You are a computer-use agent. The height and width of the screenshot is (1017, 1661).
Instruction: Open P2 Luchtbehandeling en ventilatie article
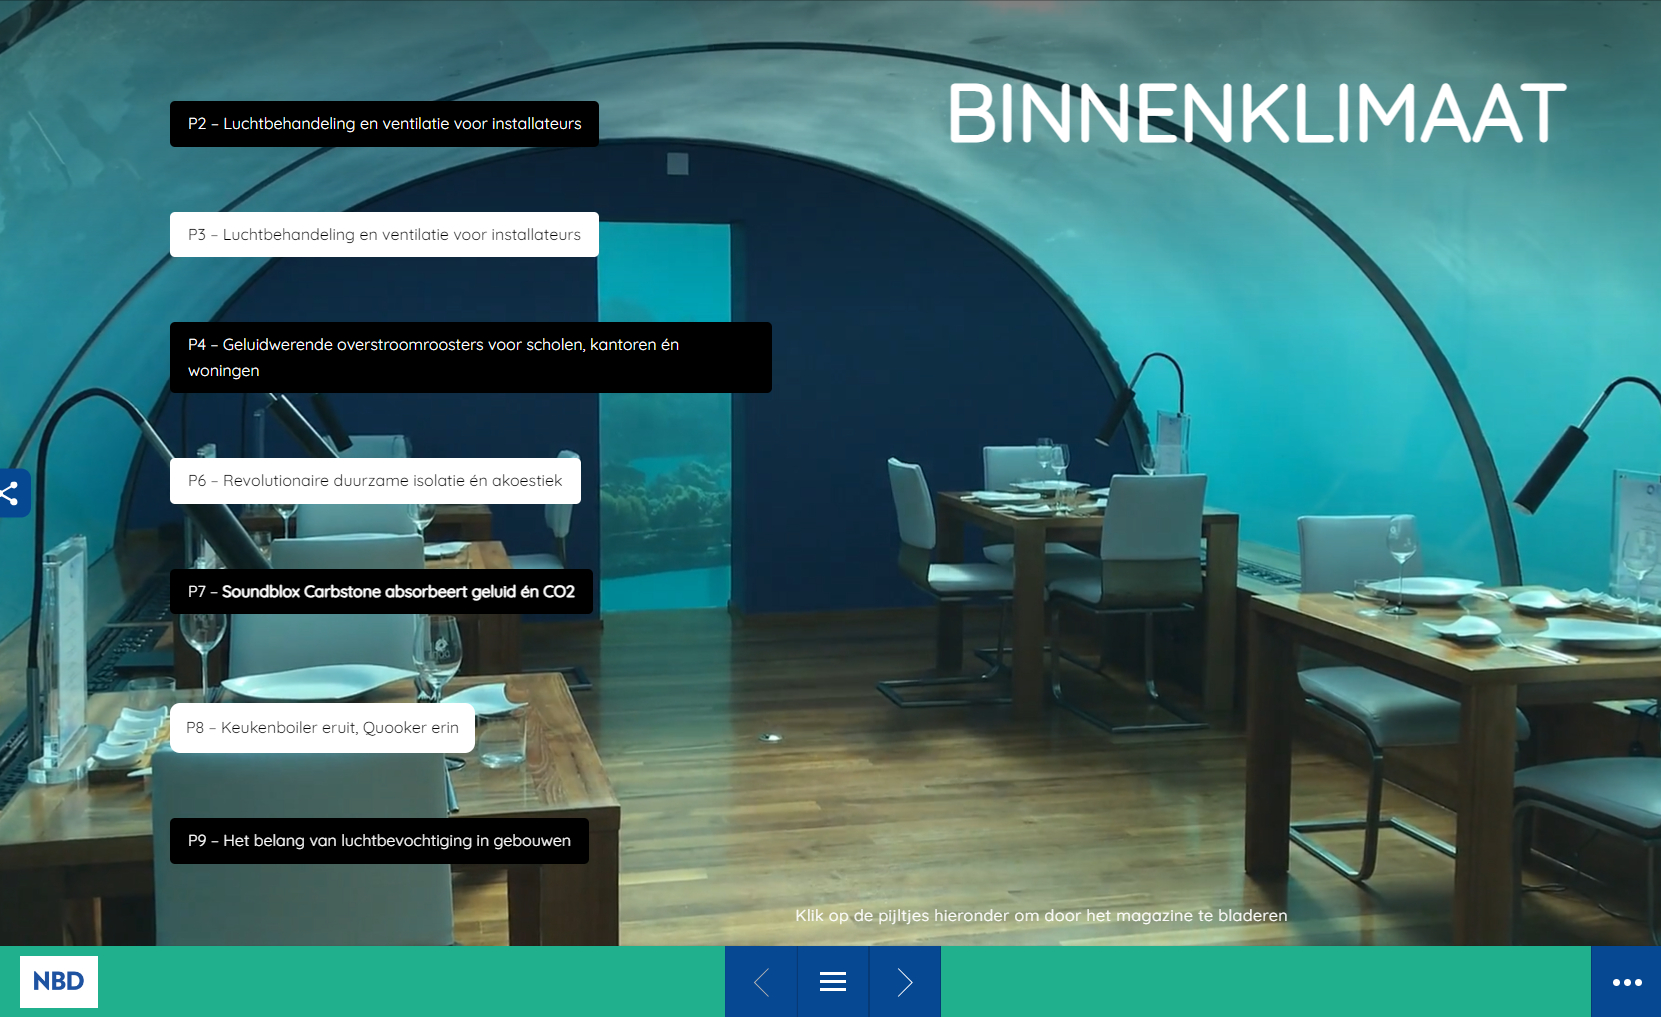pos(384,124)
